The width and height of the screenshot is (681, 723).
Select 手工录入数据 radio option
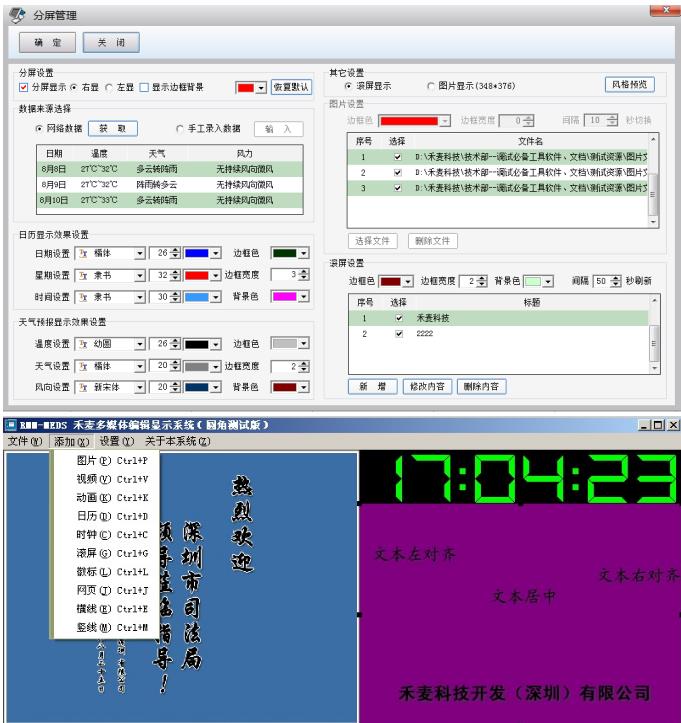180,128
